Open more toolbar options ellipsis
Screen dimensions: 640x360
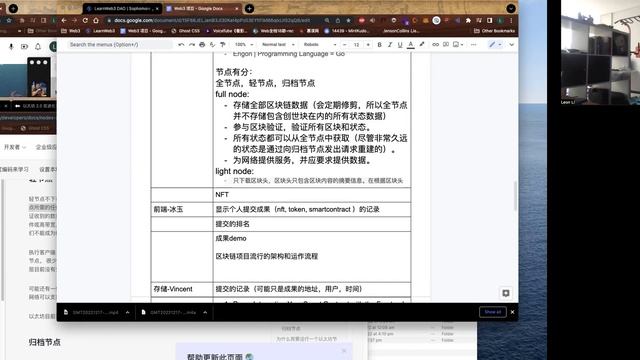click(473, 44)
